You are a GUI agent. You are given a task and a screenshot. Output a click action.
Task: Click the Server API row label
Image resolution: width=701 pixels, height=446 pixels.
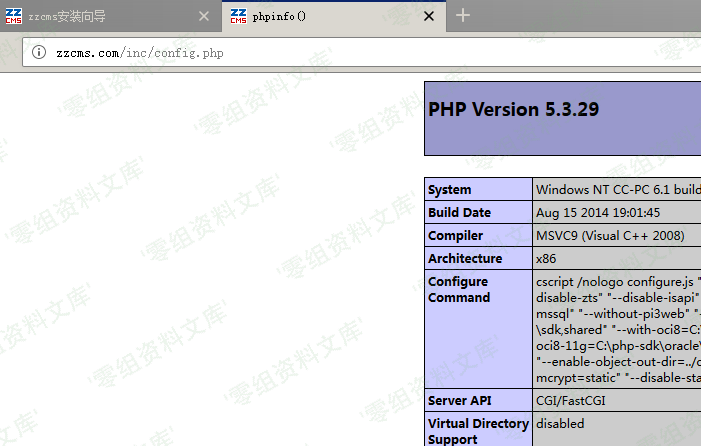[460, 400]
